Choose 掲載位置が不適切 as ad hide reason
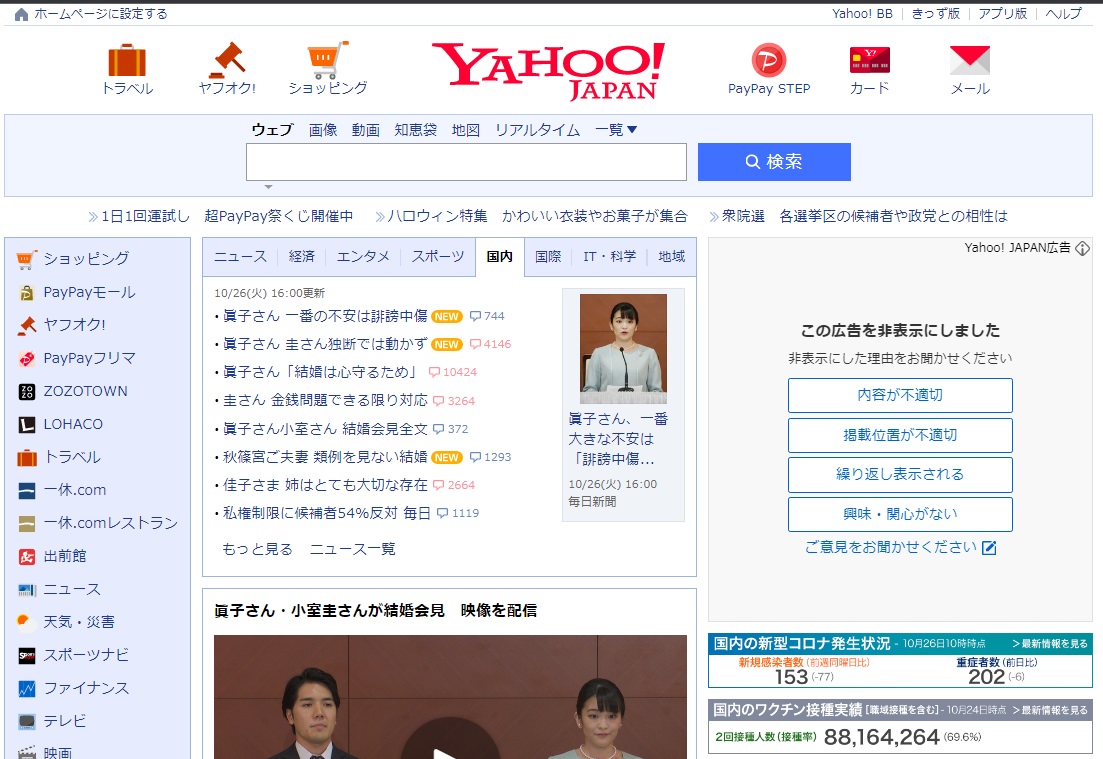This screenshot has width=1103, height=759. [900, 435]
